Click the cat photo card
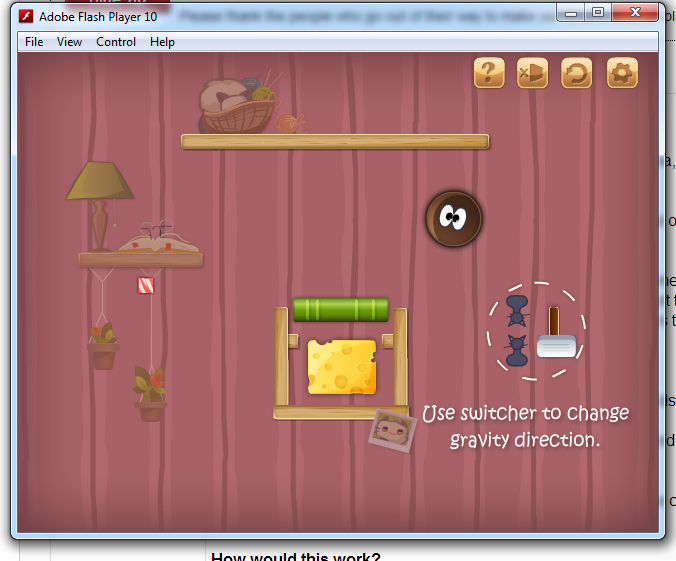The height and width of the screenshot is (561, 676). (392, 430)
